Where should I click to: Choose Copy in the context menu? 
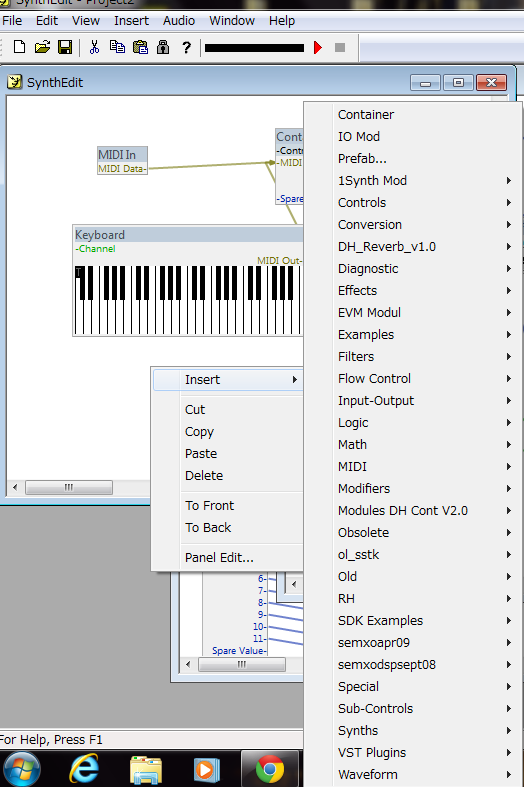tap(227, 432)
